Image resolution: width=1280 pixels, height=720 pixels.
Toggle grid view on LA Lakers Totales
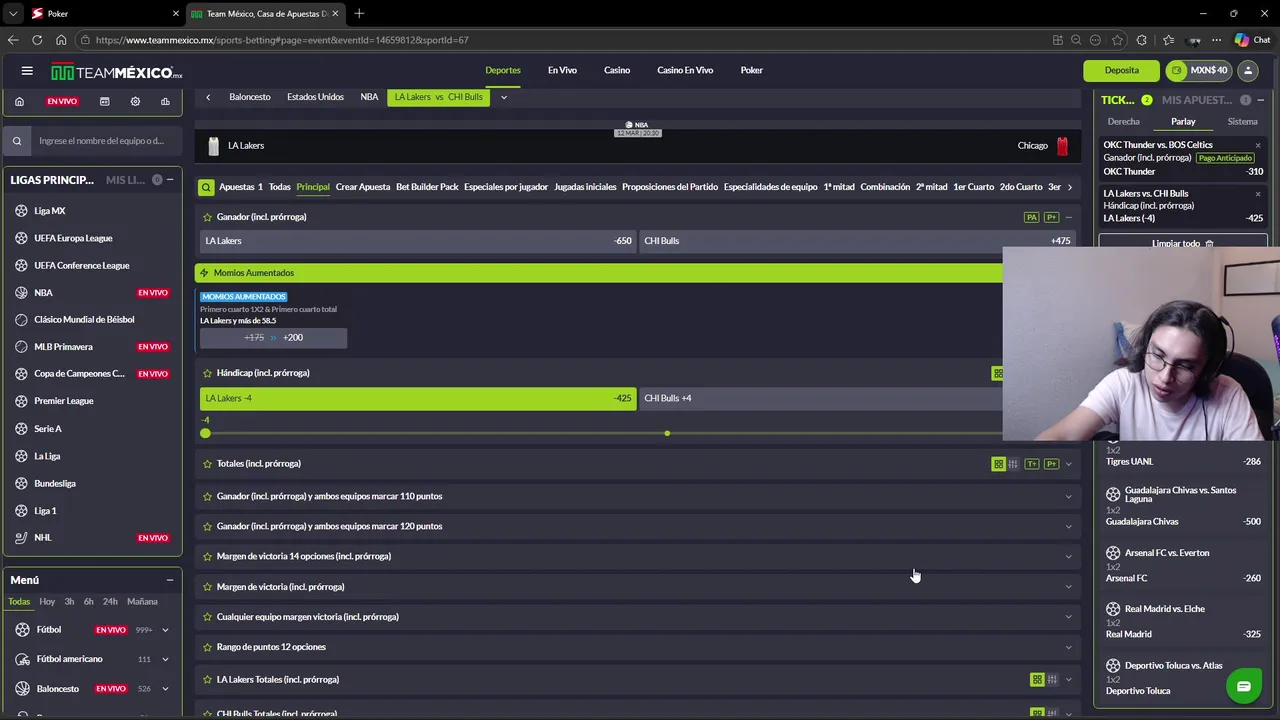pyautogui.click(x=1037, y=680)
